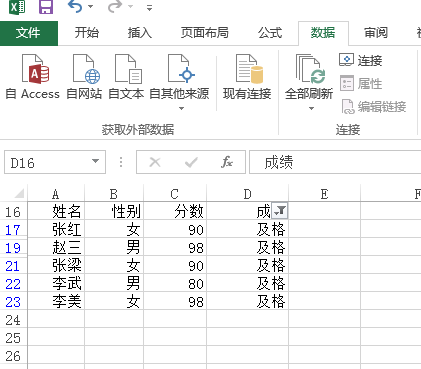Redo the last undone action
This screenshot has width=421, height=369.
pyautogui.click(x=115, y=7)
